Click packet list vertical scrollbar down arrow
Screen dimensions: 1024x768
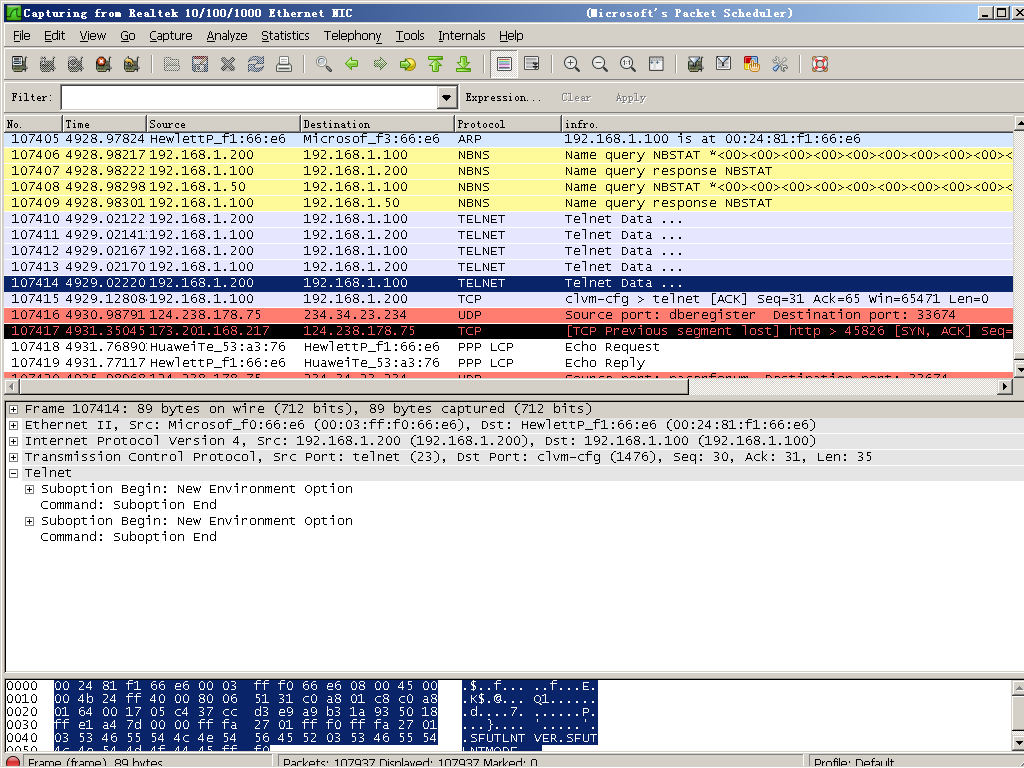click(x=1019, y=370)
